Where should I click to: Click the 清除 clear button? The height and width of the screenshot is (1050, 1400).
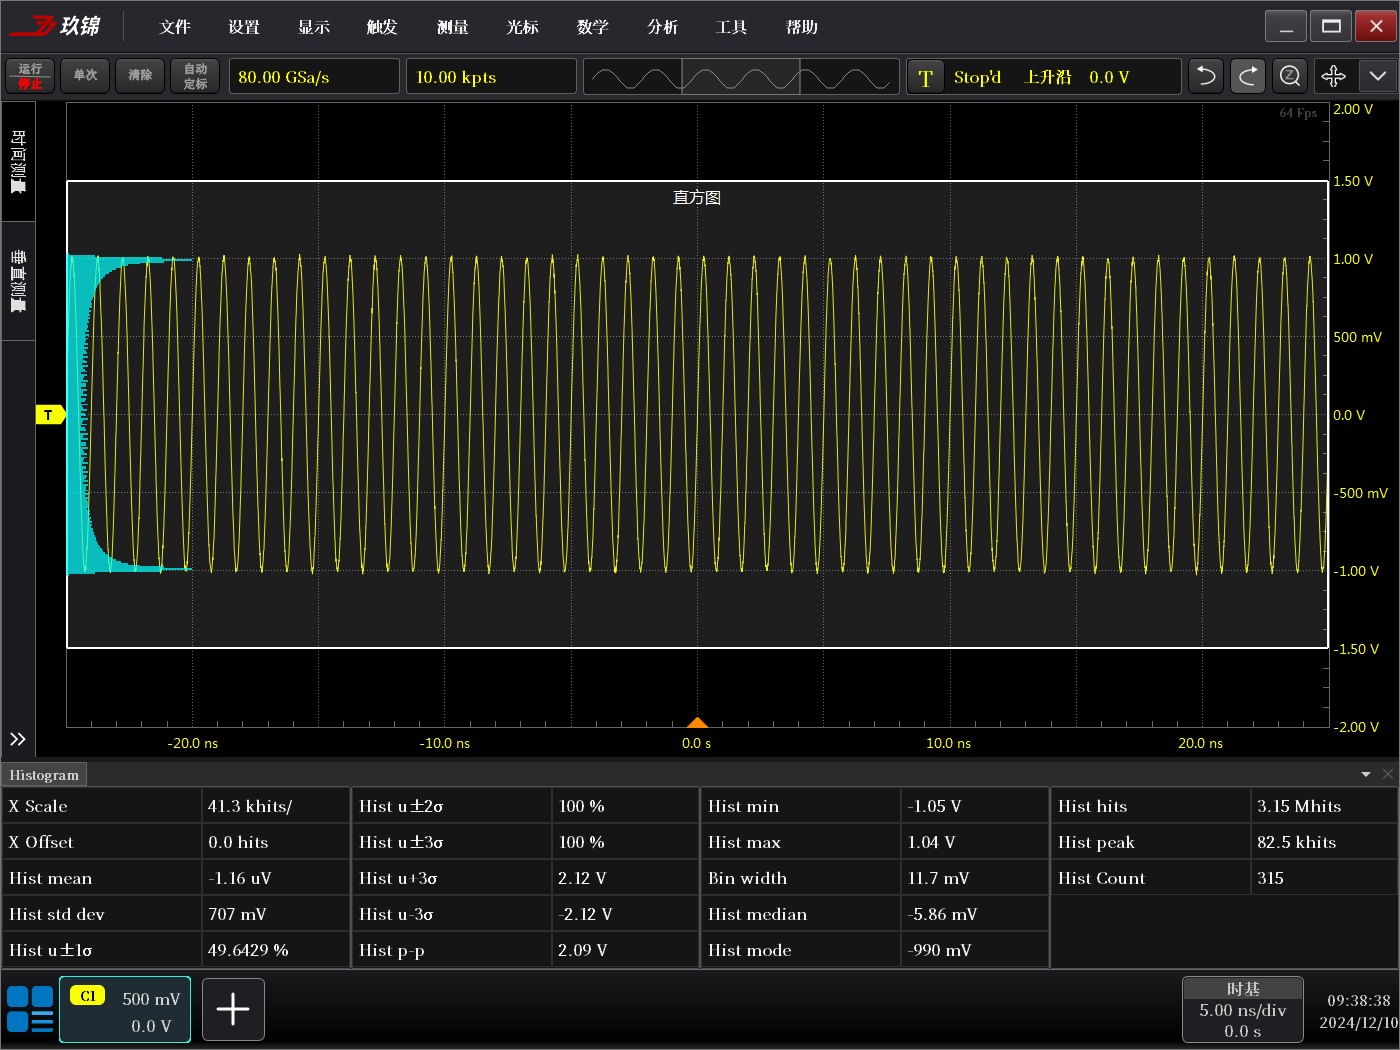coord(140,76)
